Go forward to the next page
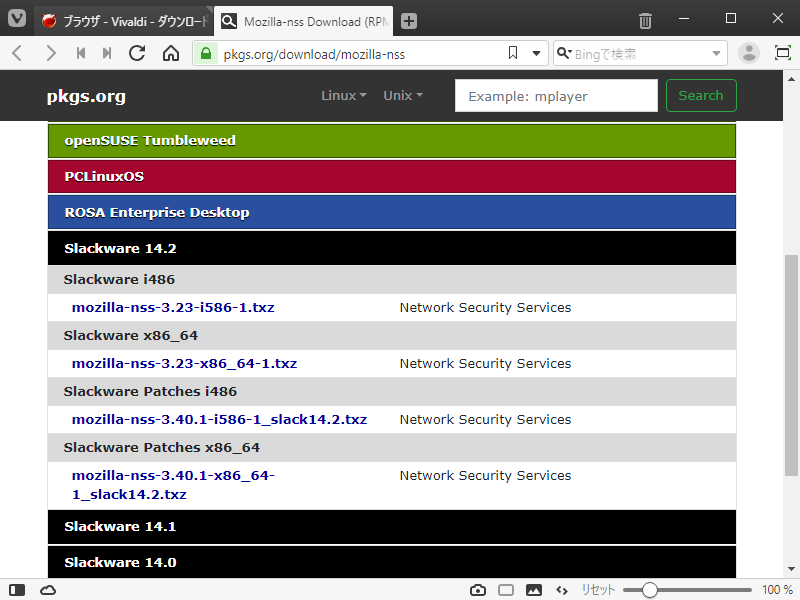Viewport: 800px width, 600px height. click(51, 53)
